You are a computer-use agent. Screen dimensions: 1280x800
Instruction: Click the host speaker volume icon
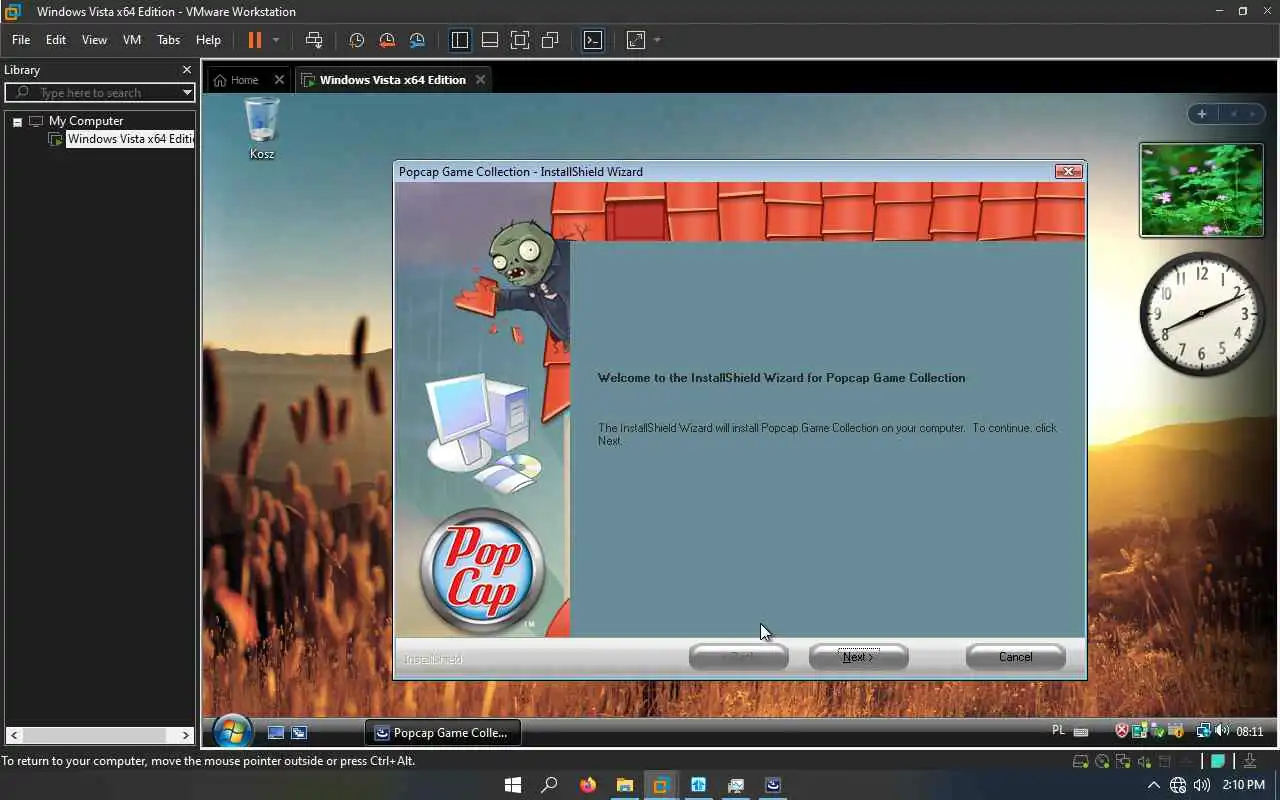pos(1201,786)
